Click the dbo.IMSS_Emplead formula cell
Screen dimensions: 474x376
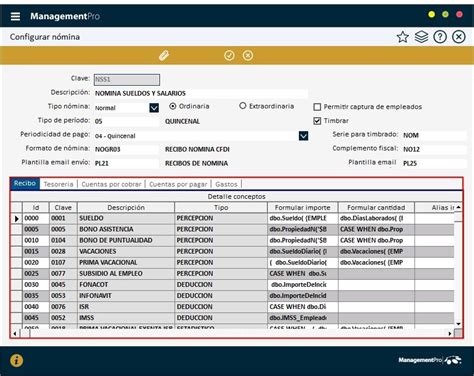coord(303,318)
